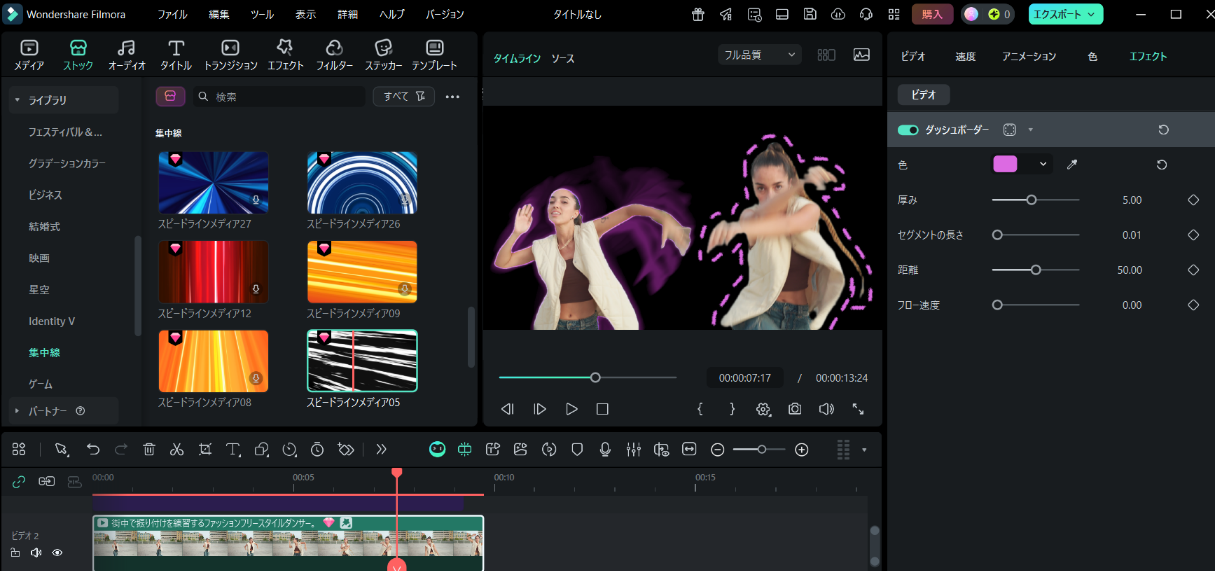Open the フィルター filters tab
Image resolution: width=1215 pixels, height=571 pixels.
point(334,55)
